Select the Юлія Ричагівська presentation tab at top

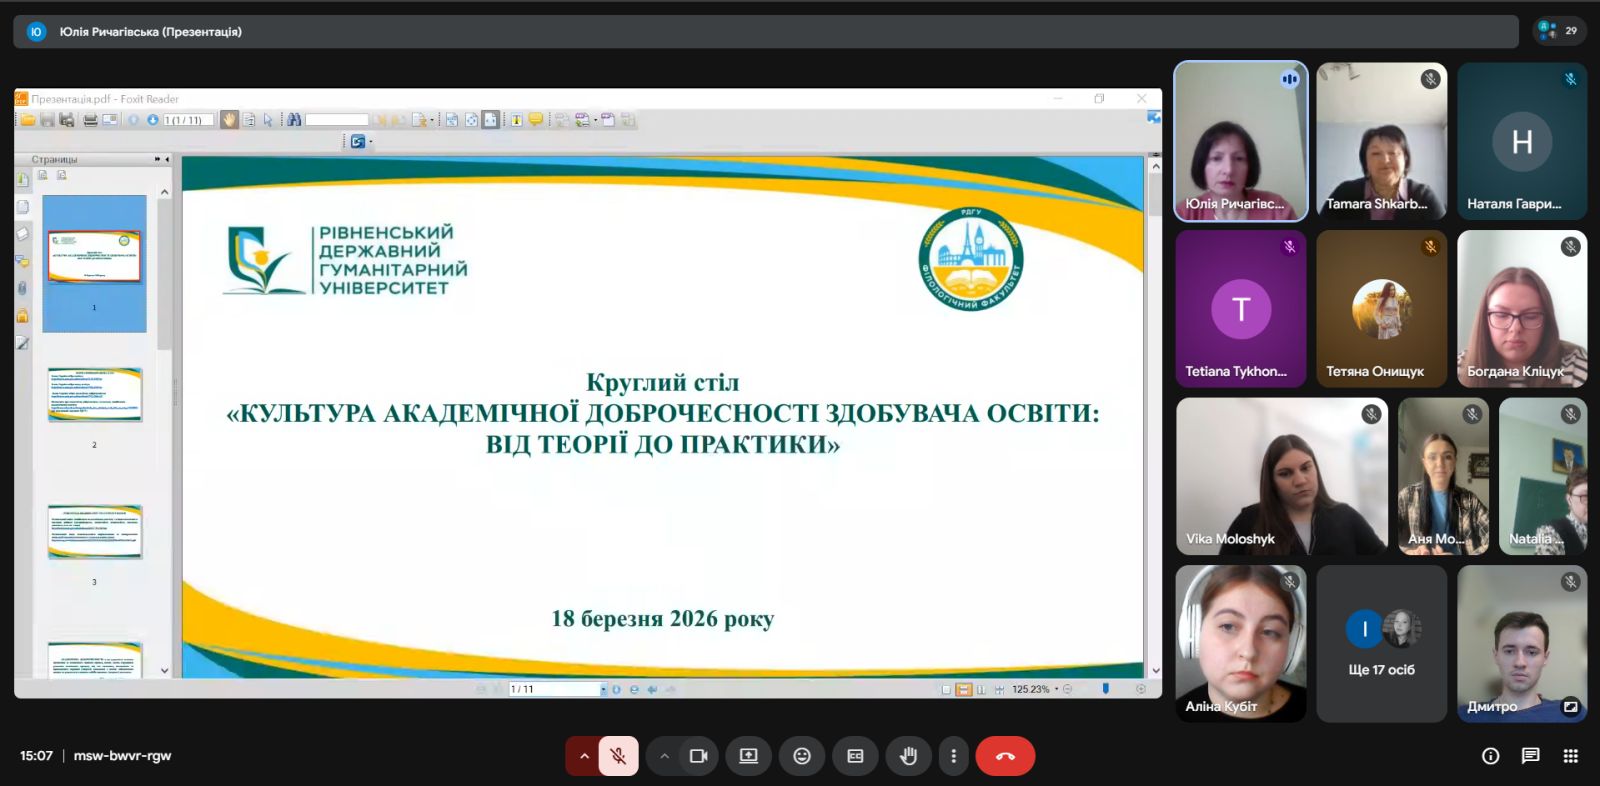(150, 32)
